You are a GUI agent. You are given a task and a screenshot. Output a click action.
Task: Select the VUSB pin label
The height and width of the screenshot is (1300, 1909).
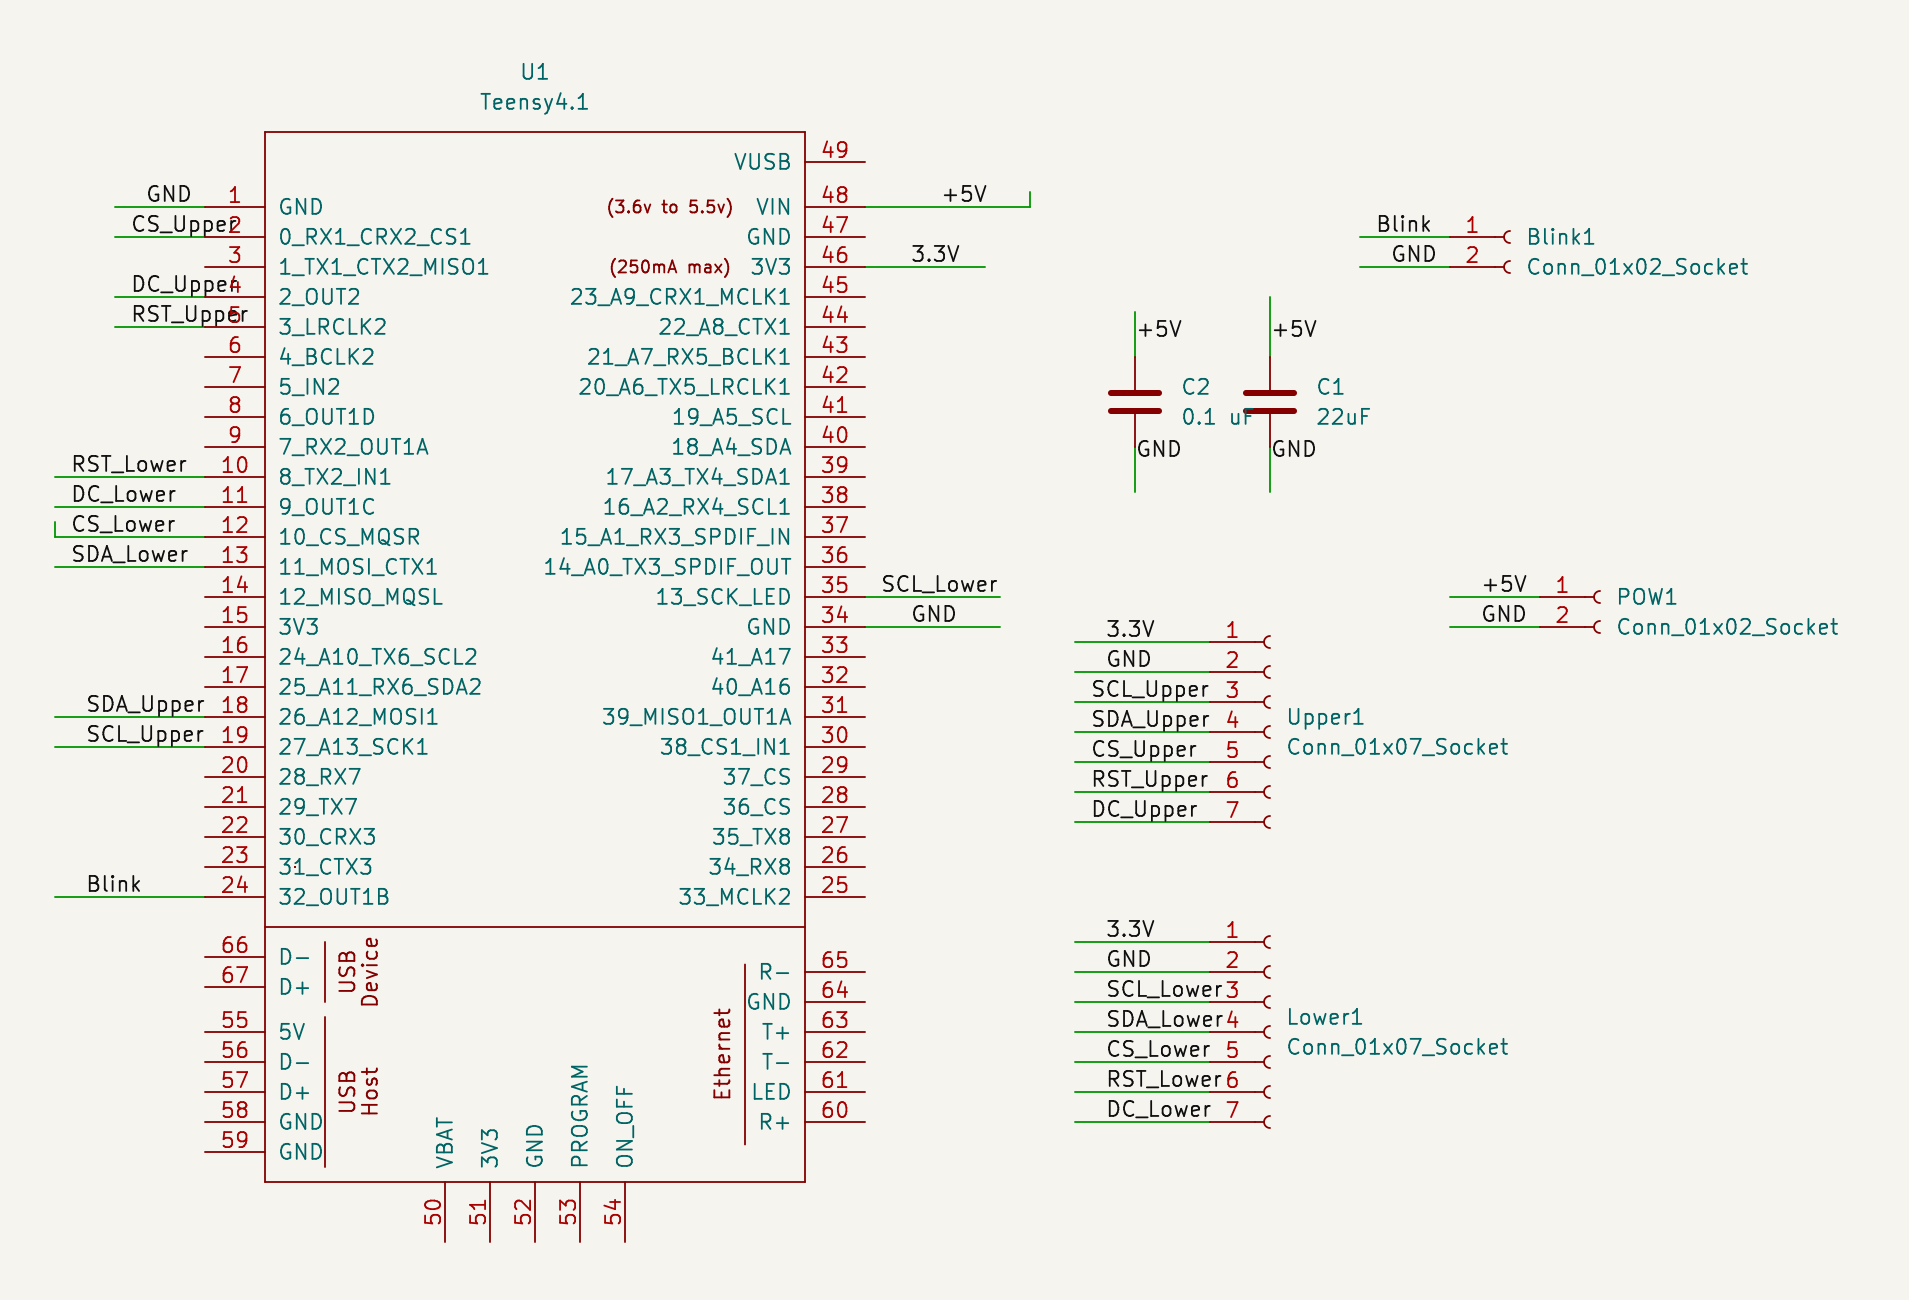[762, 162]
